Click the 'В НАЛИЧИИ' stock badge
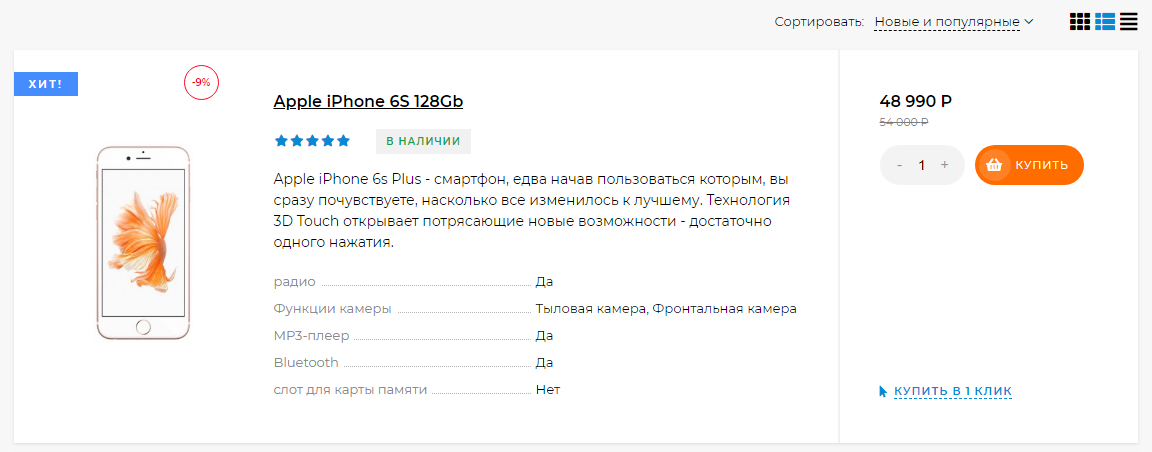This screenshot has height=452, width=1152. coord(423,141)
